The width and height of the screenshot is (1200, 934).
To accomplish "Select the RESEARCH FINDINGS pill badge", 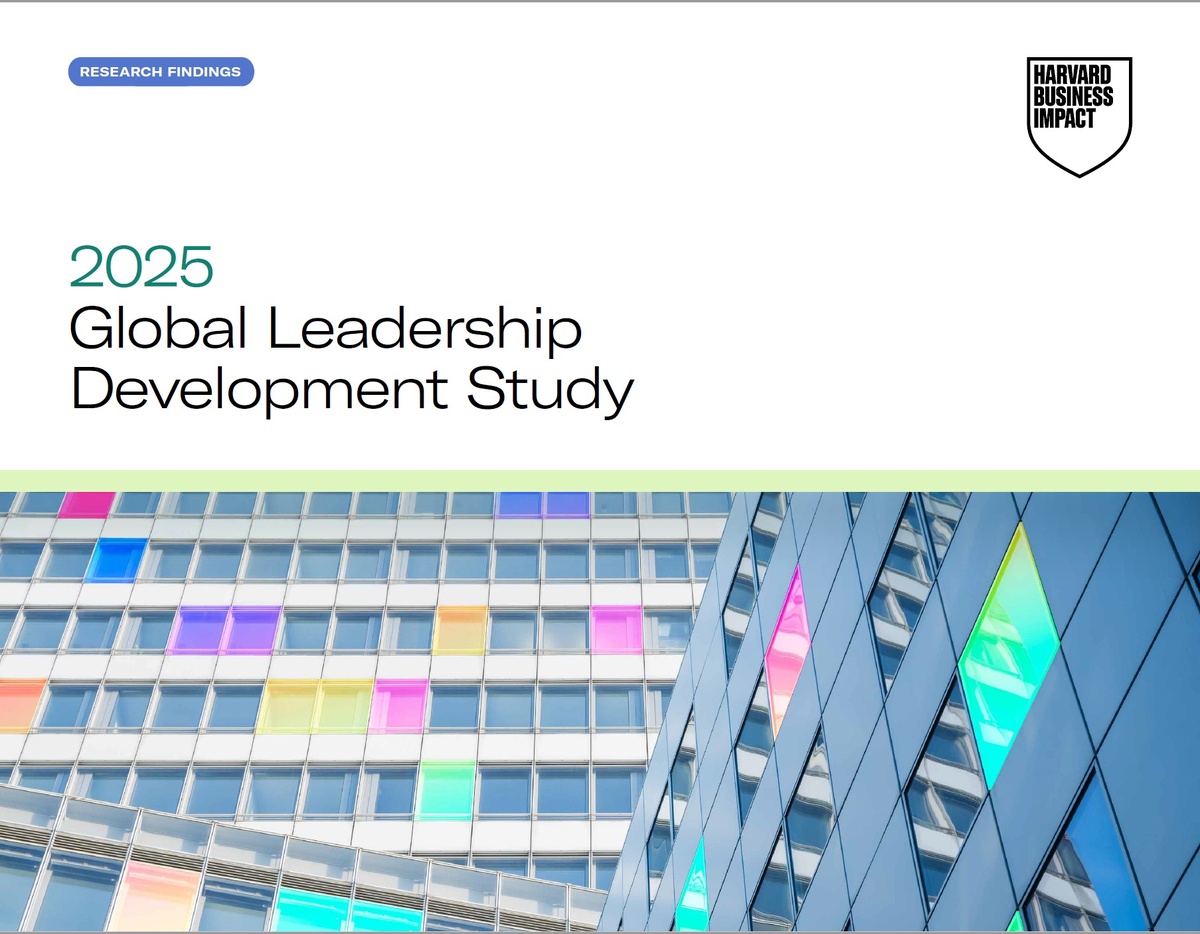I will [x=161, y=72].
